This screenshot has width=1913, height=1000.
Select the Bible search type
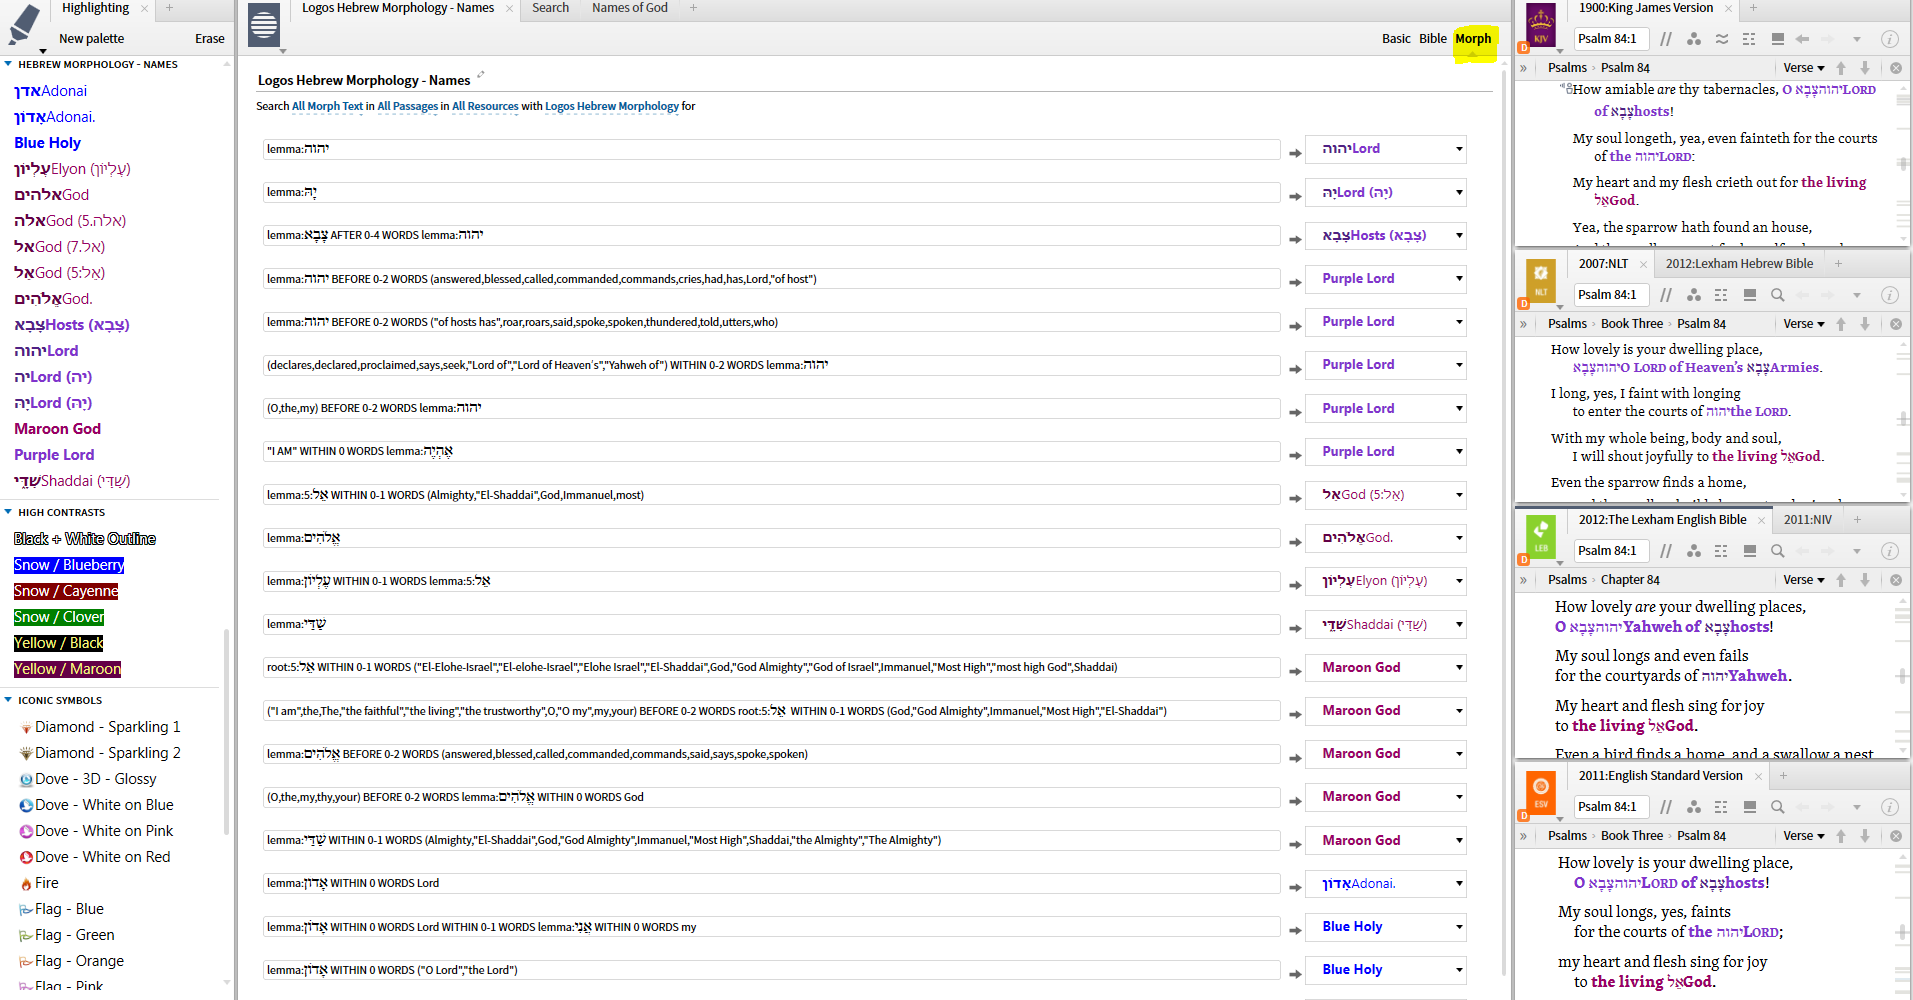pyautogui.click(x=1433, y=39)
